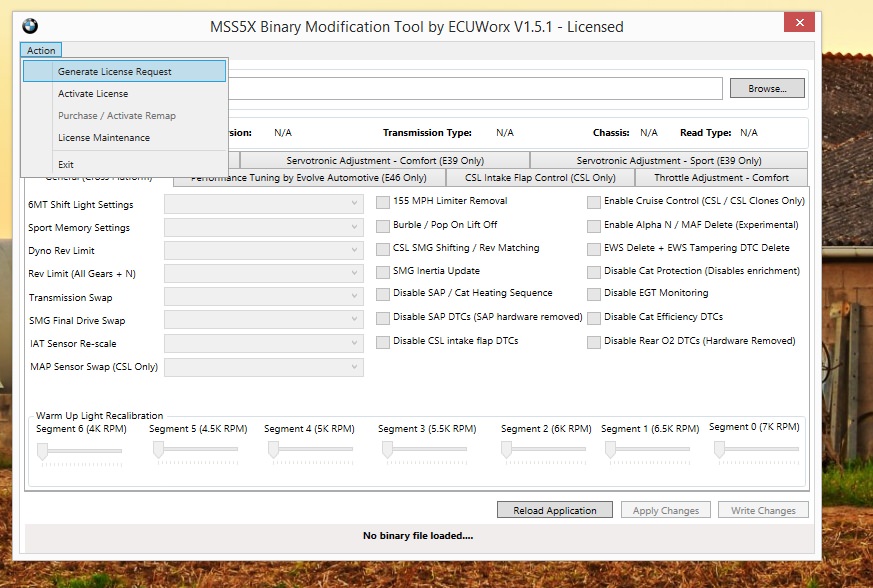Click the Browse... button

point(767,89)
